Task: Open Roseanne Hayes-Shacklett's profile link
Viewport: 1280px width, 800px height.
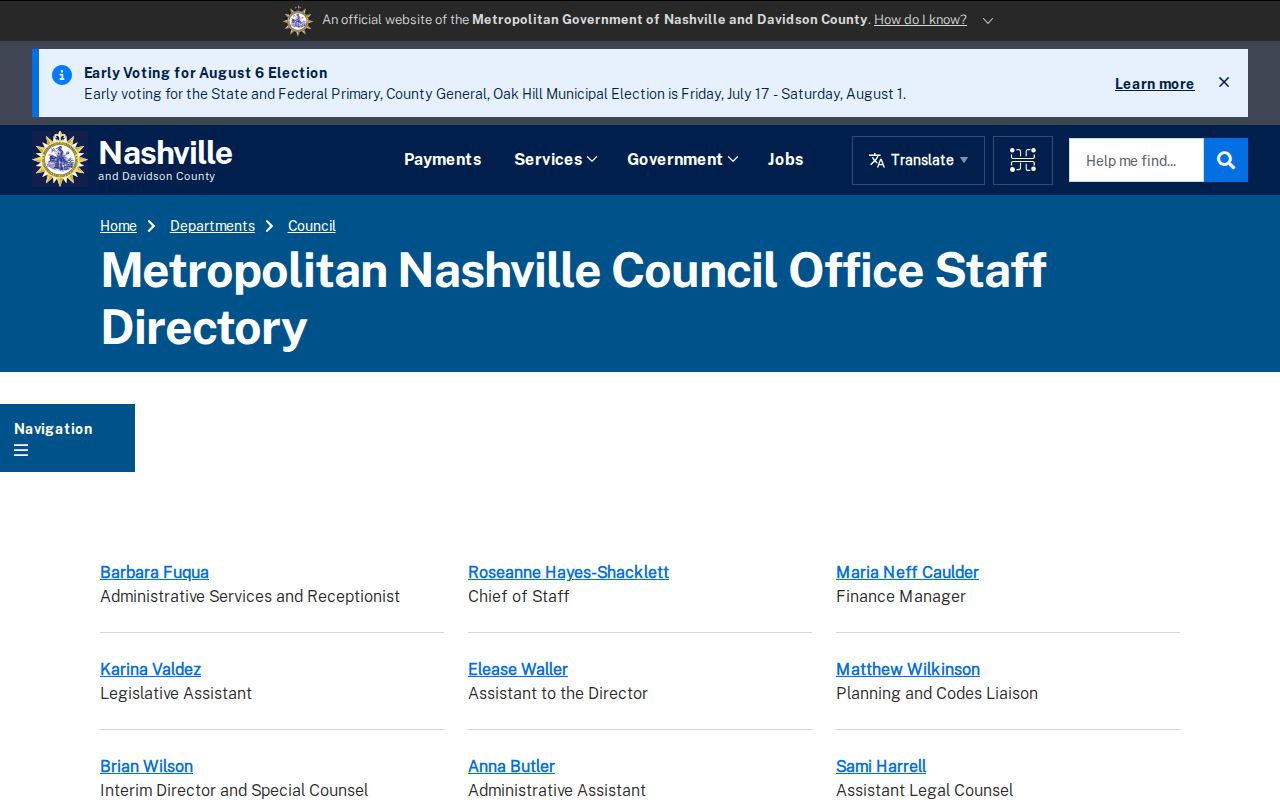Action: pyautogui.click(x=568, y=572)
